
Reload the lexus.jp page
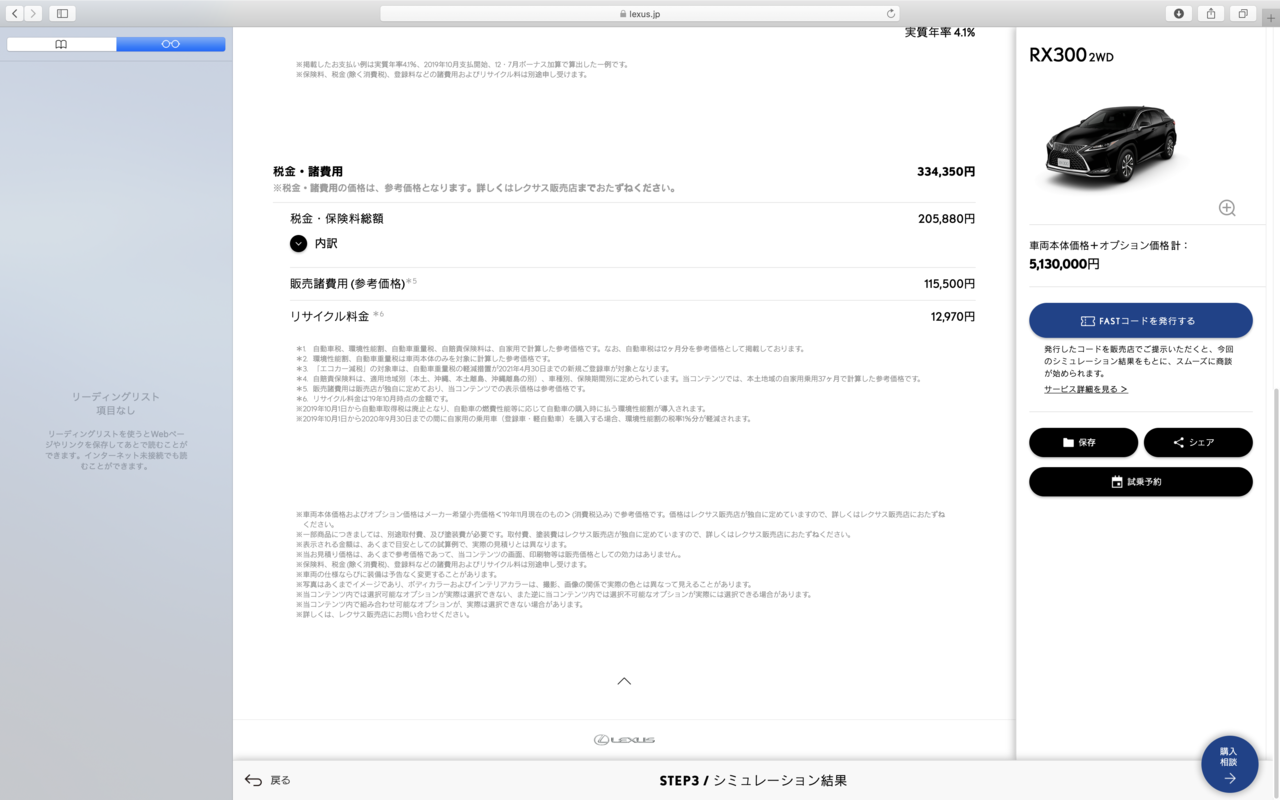pos(890,14)
